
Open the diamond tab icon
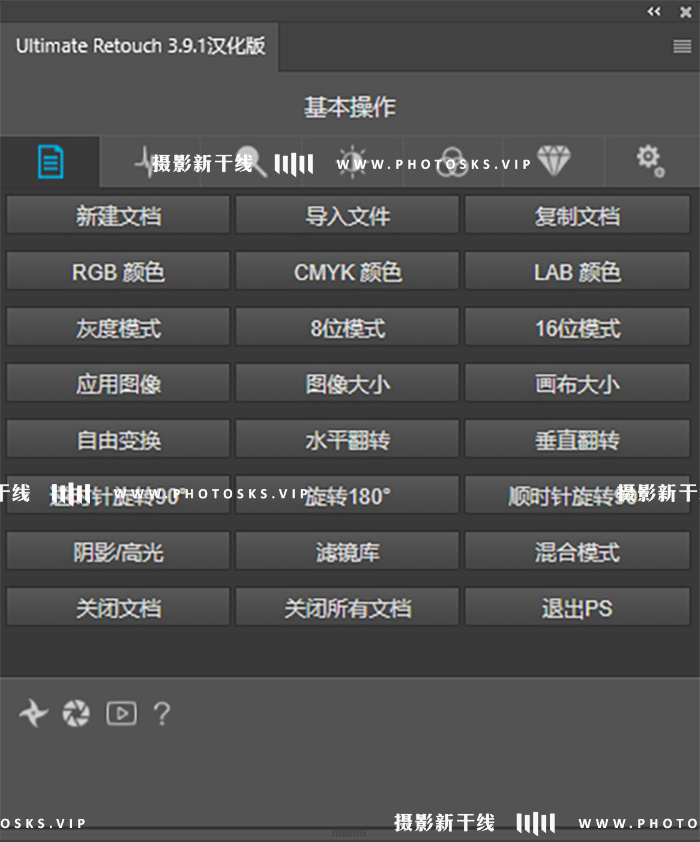tap(554, 161)
